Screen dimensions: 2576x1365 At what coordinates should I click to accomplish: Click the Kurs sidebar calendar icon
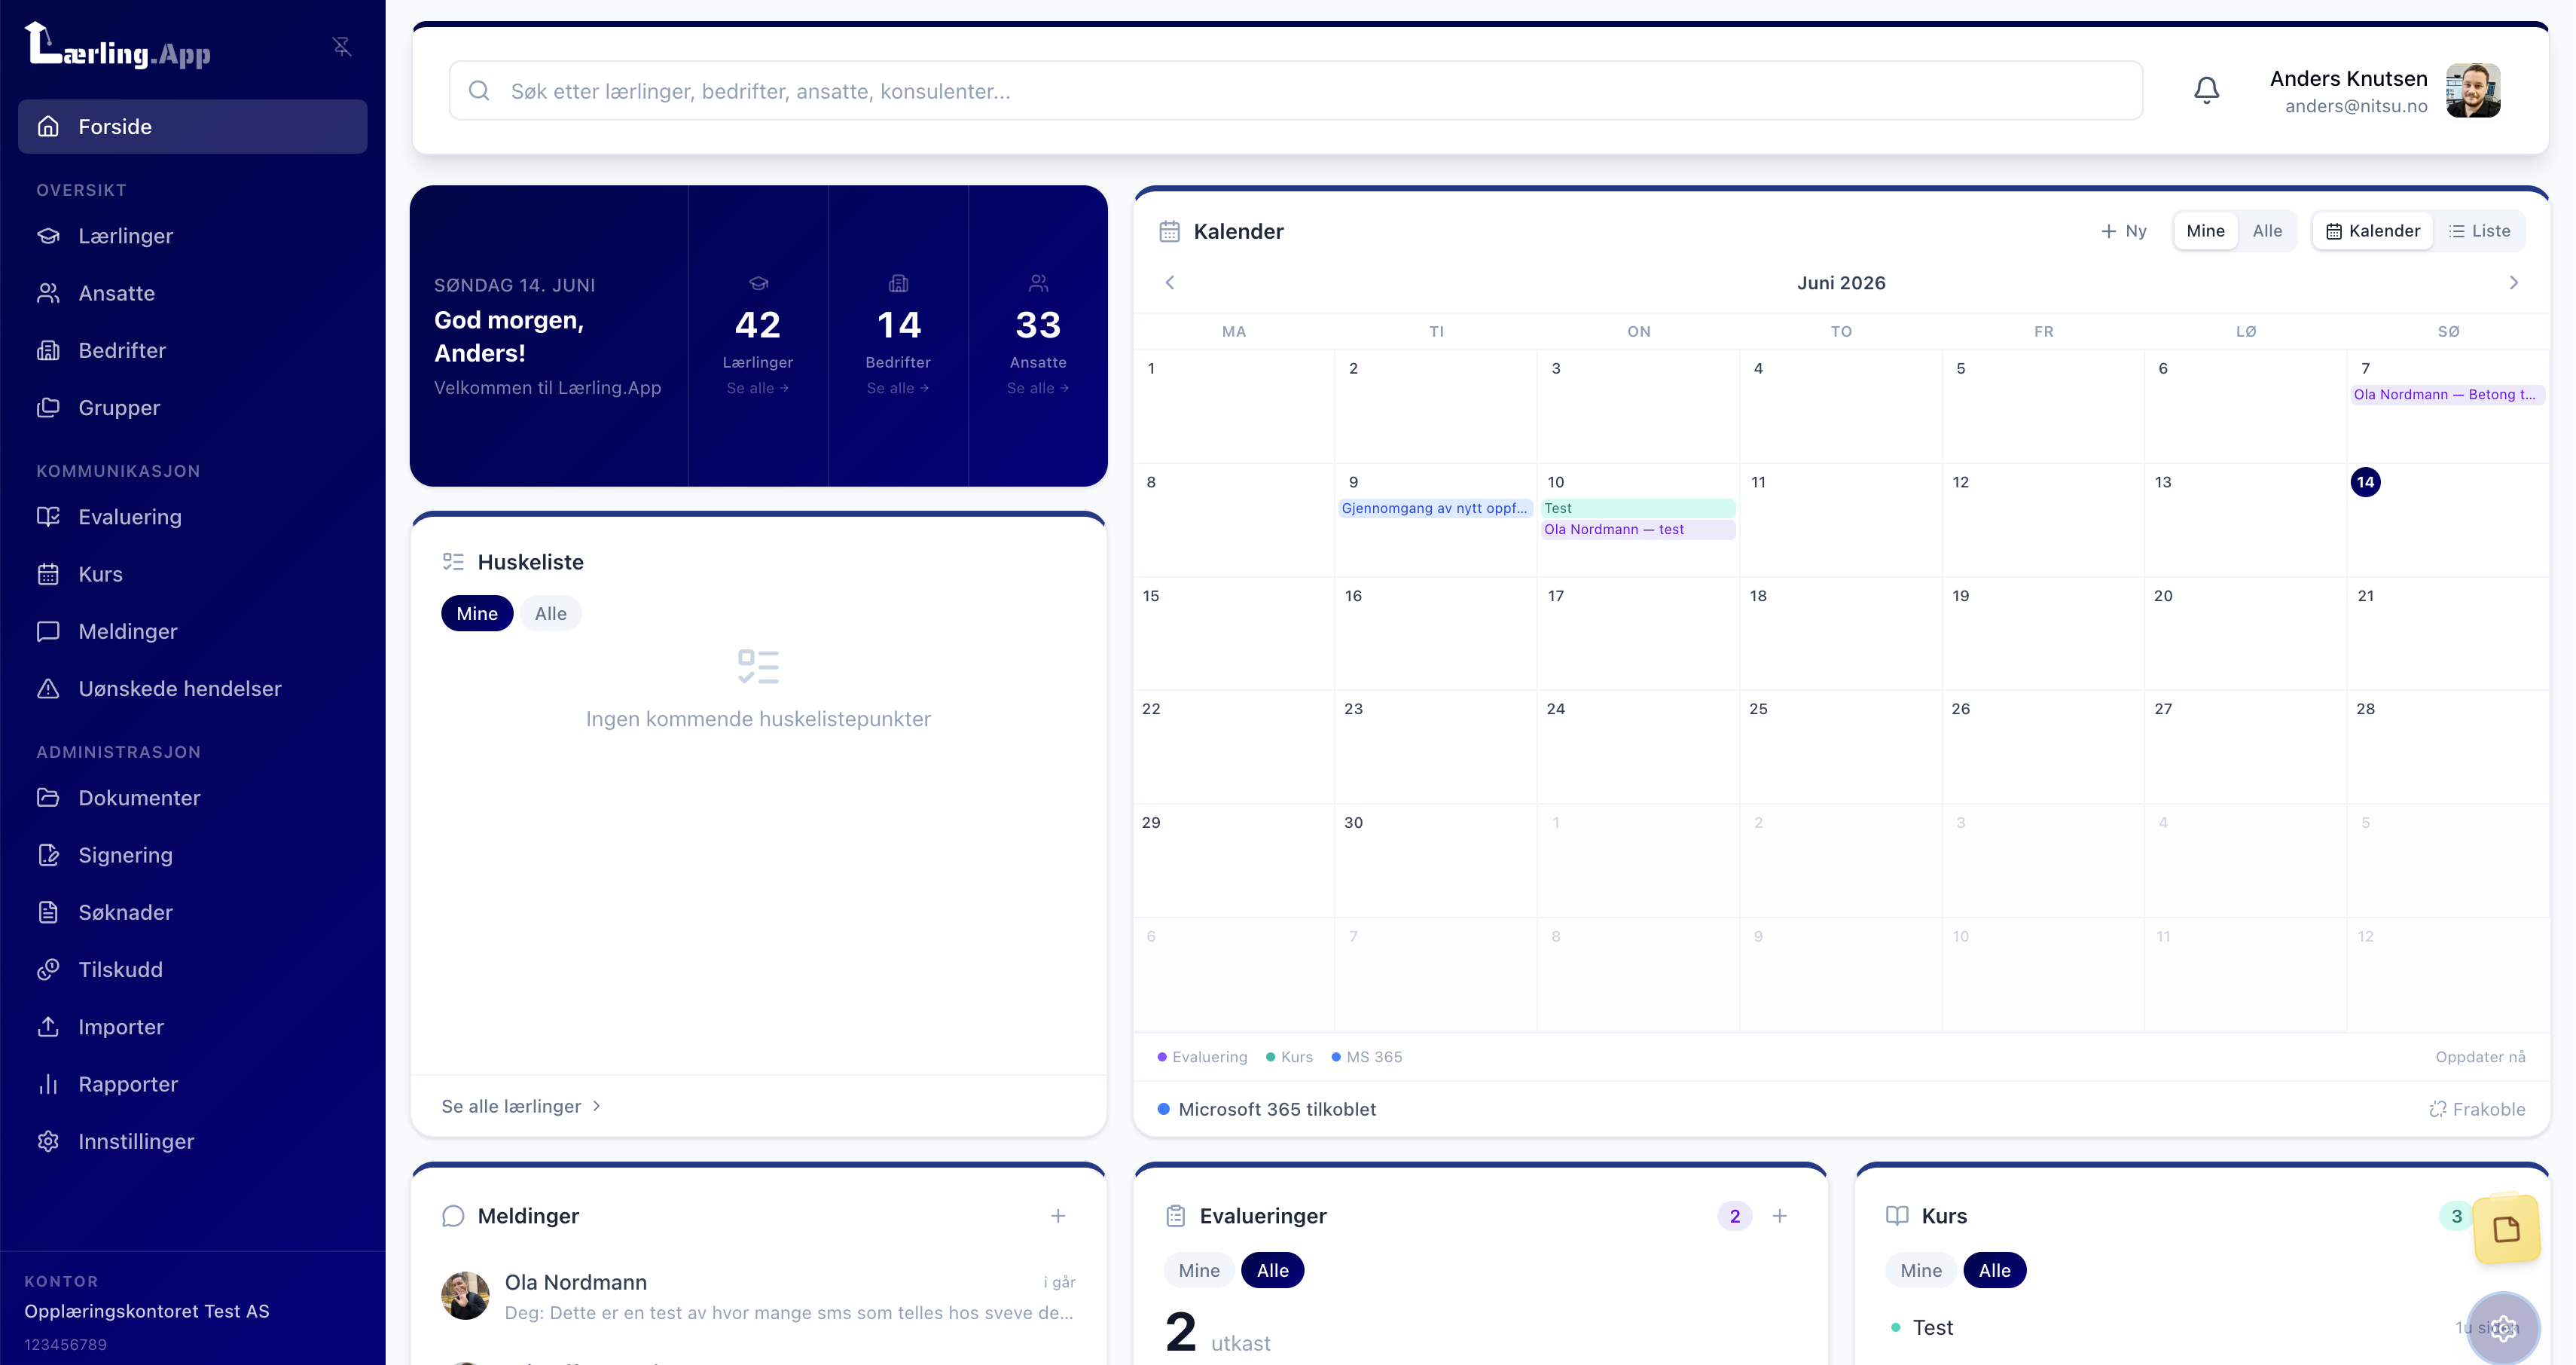pyautogui.click(x=48, y=574)
